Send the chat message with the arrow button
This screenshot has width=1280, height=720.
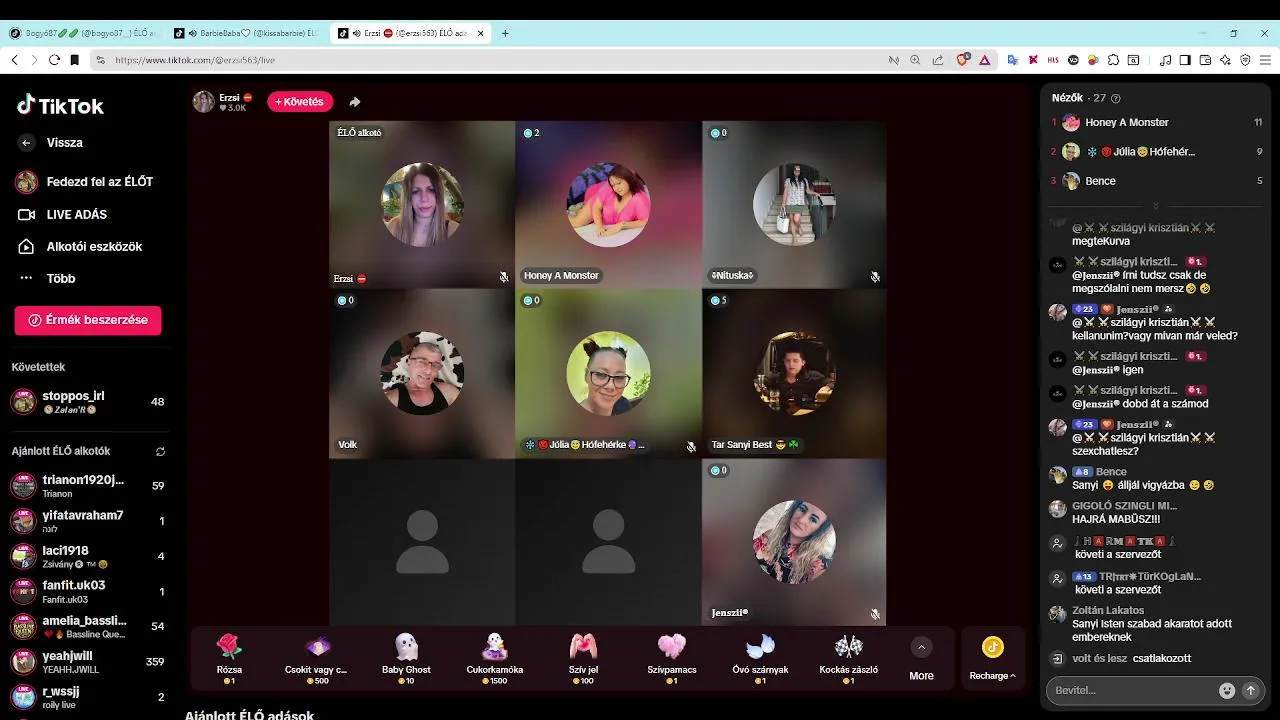(x=1250, y=690)
